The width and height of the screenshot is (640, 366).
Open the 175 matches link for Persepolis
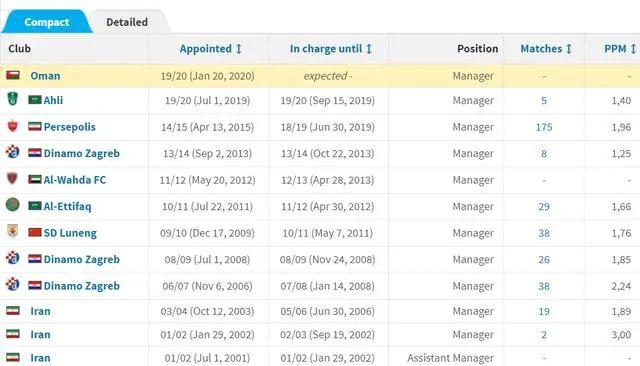click(544, 127)
